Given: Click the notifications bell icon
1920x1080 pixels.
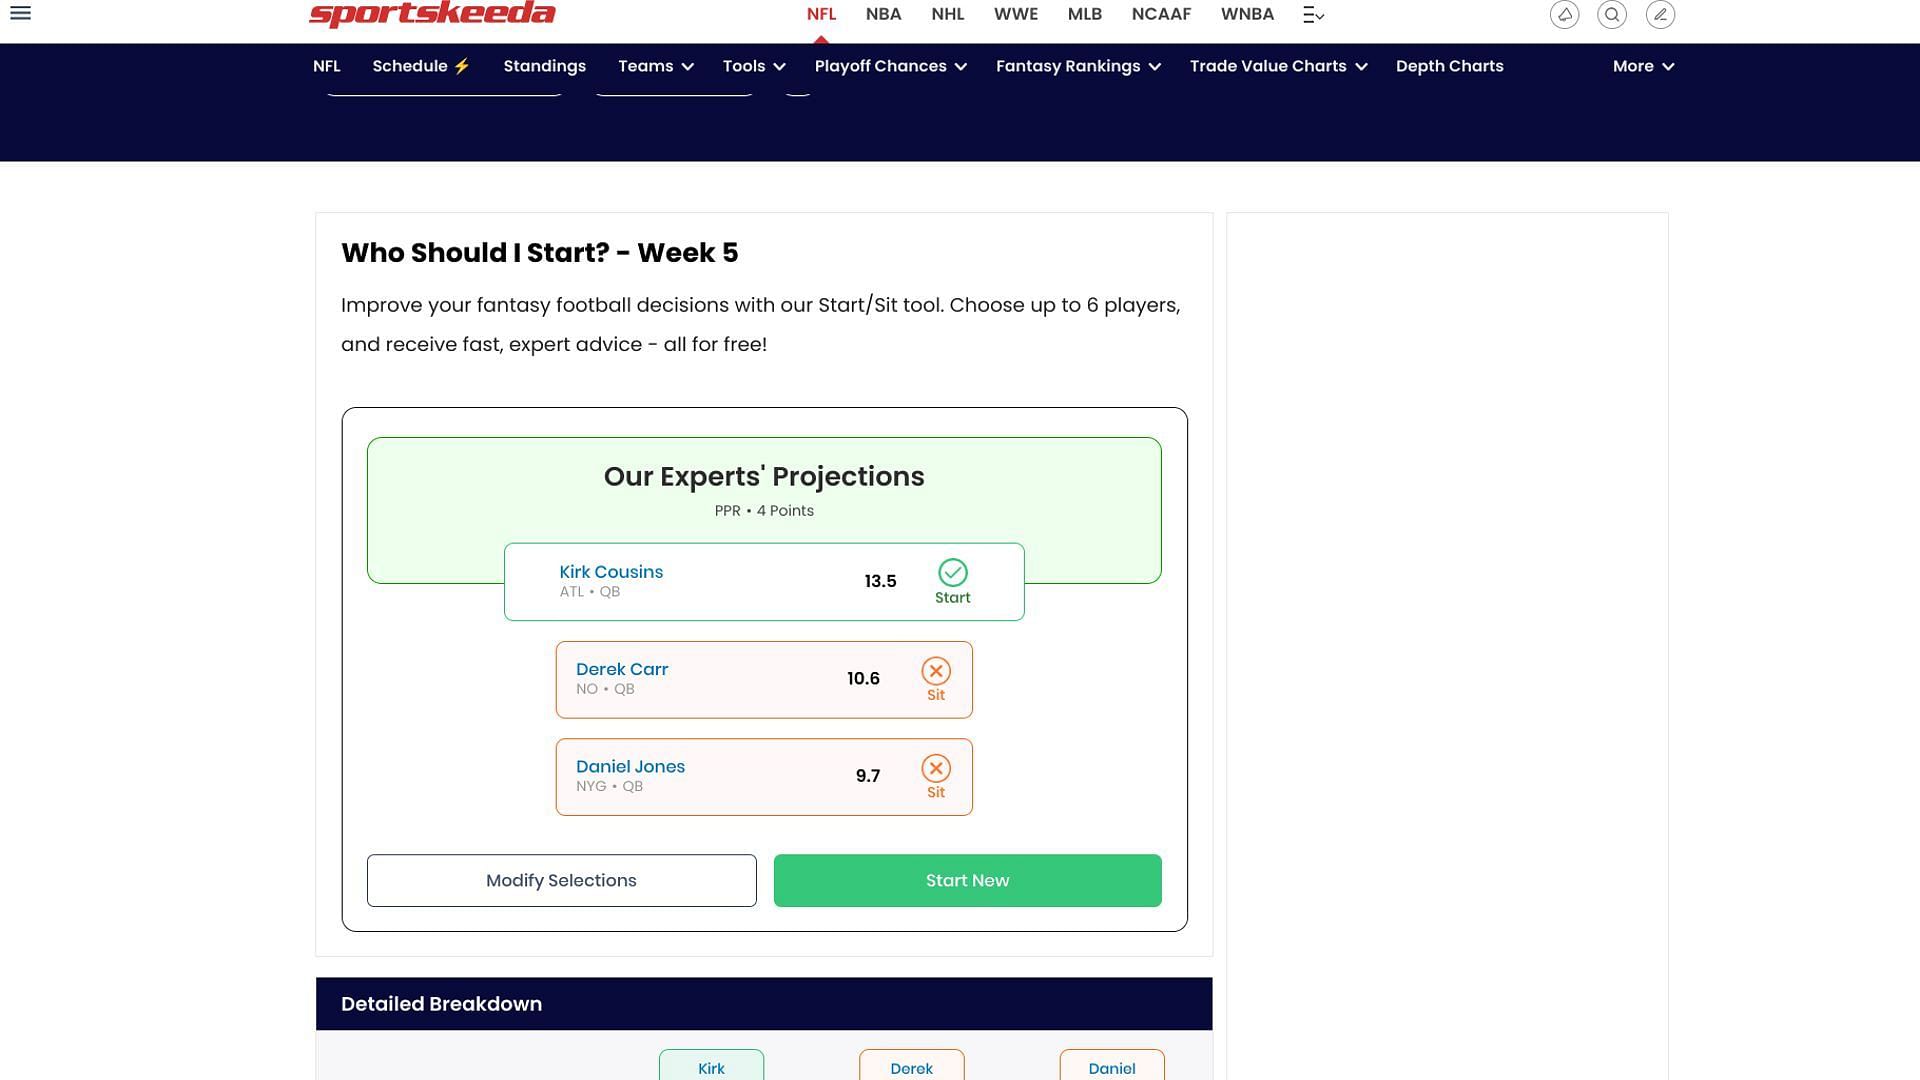Looking at the screenshot, I should pos(1564,13).
